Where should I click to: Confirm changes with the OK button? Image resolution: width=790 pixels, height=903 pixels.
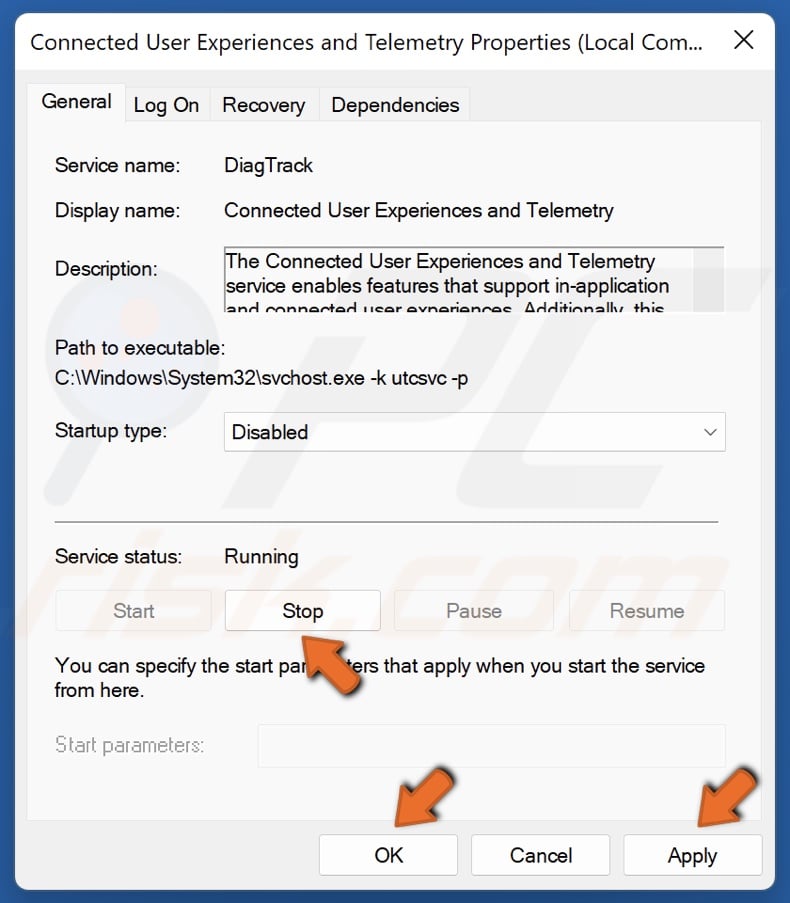point(388,856)
